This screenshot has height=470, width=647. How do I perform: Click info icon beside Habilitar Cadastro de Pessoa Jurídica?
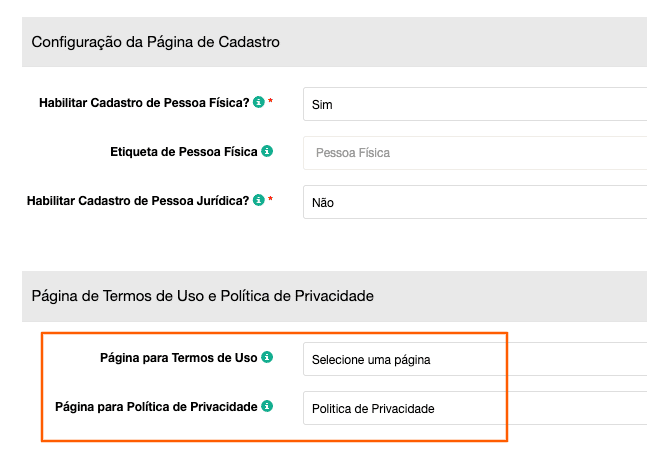[x=259, y=201]
